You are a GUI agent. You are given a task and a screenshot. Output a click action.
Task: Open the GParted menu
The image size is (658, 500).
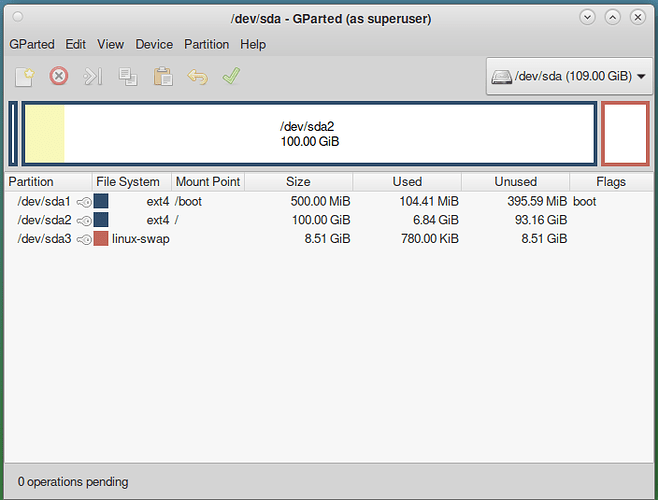[32, 45]
